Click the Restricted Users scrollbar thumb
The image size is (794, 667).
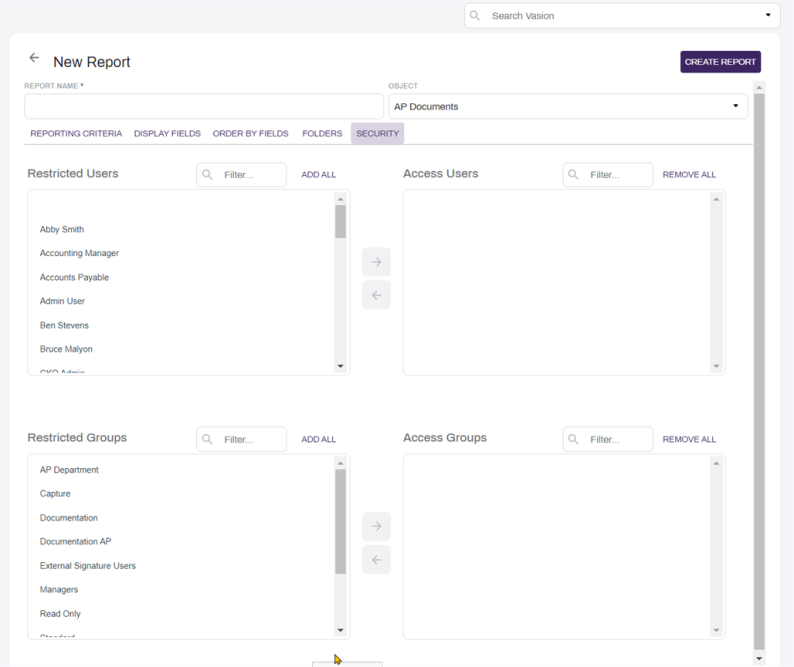(340, 221)
